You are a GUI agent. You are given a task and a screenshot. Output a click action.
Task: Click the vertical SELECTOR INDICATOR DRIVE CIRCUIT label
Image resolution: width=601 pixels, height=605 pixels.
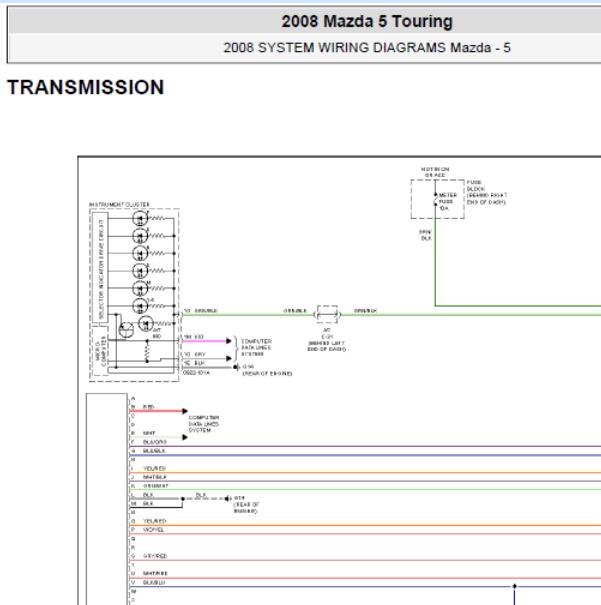click(101, 269)
